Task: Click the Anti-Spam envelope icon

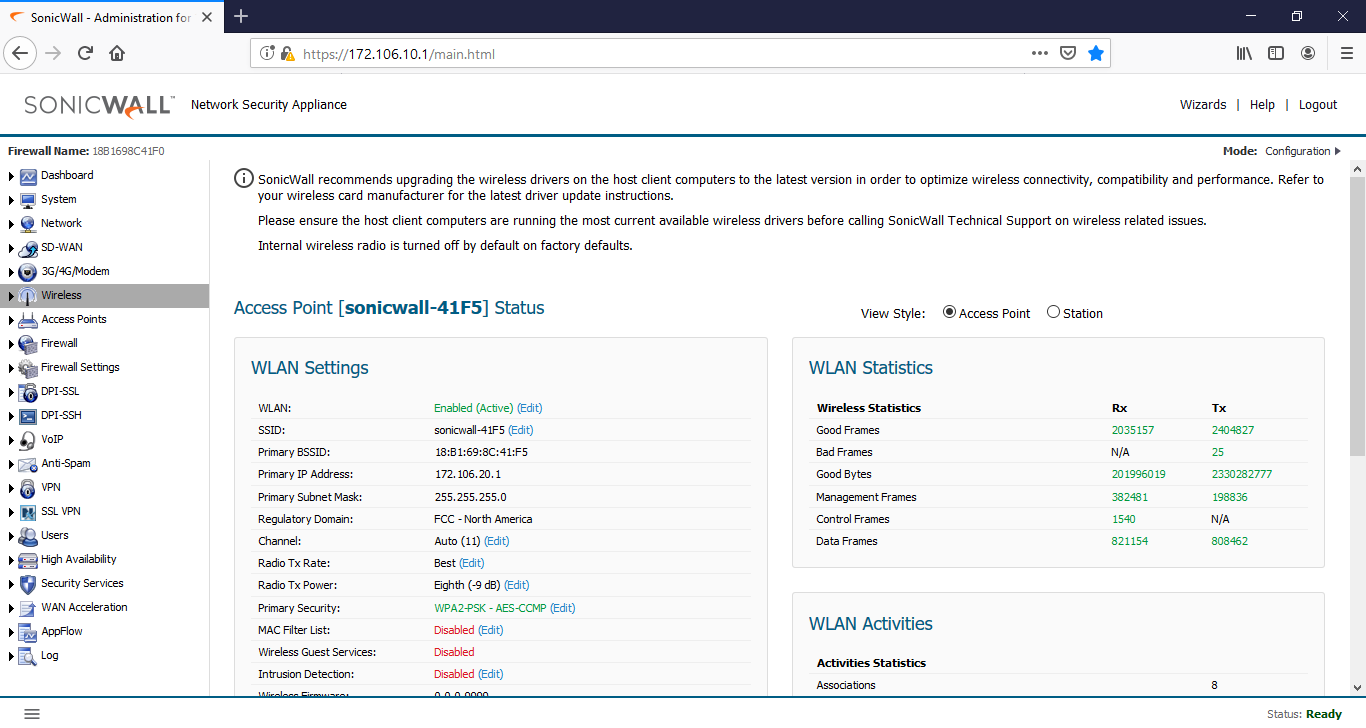Action: [x=28, y=464]
